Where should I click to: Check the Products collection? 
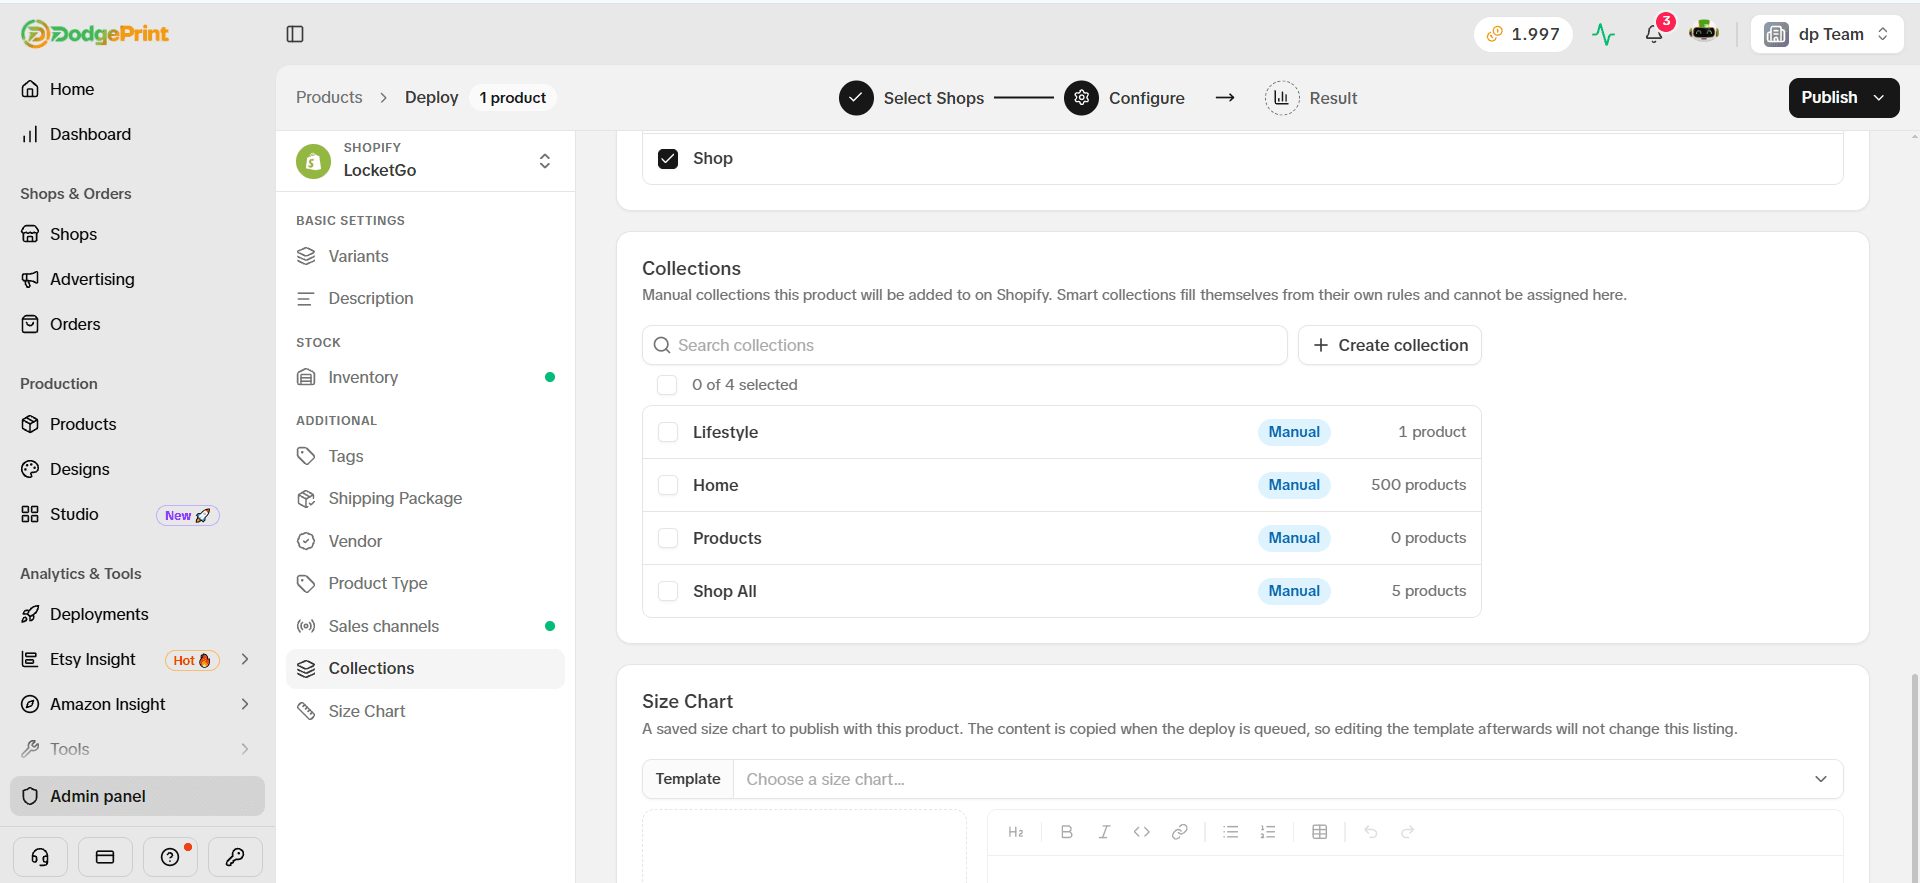point(668,538)
